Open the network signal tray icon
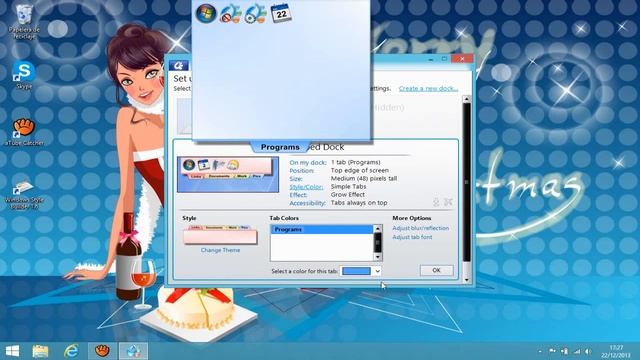Screen dimensions: 640x360 577,351
